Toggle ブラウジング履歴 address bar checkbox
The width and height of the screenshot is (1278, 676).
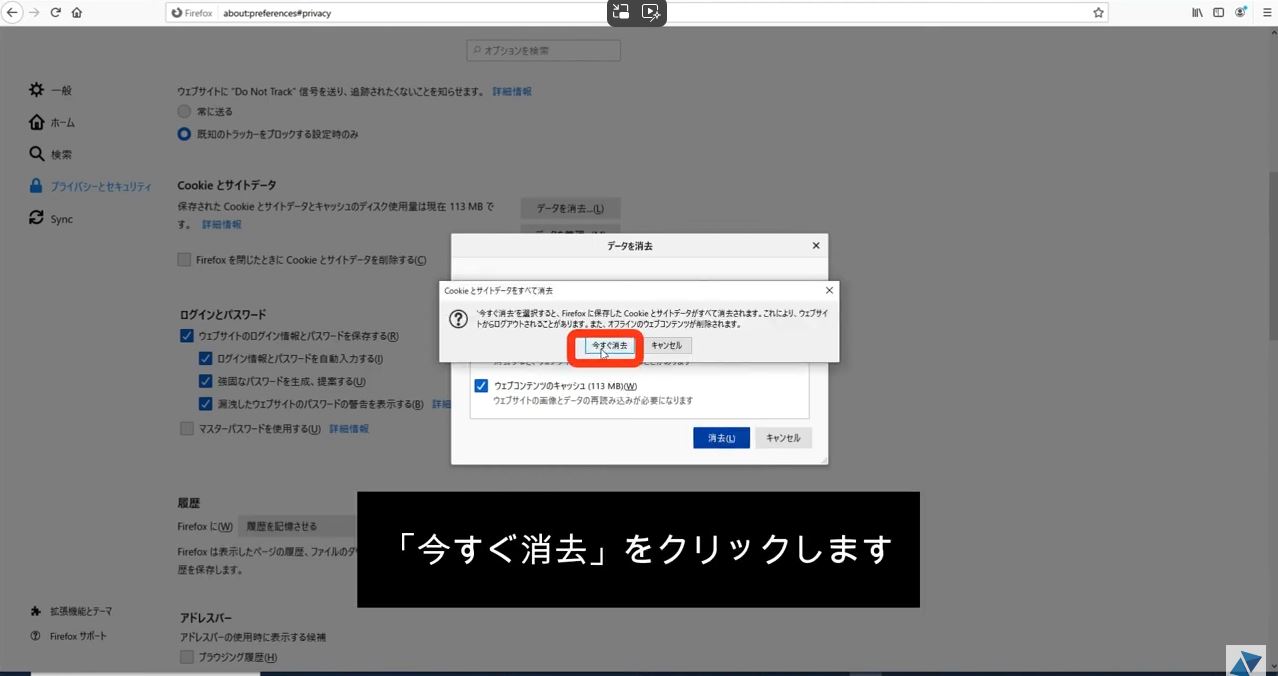click(x=187, y=657)
